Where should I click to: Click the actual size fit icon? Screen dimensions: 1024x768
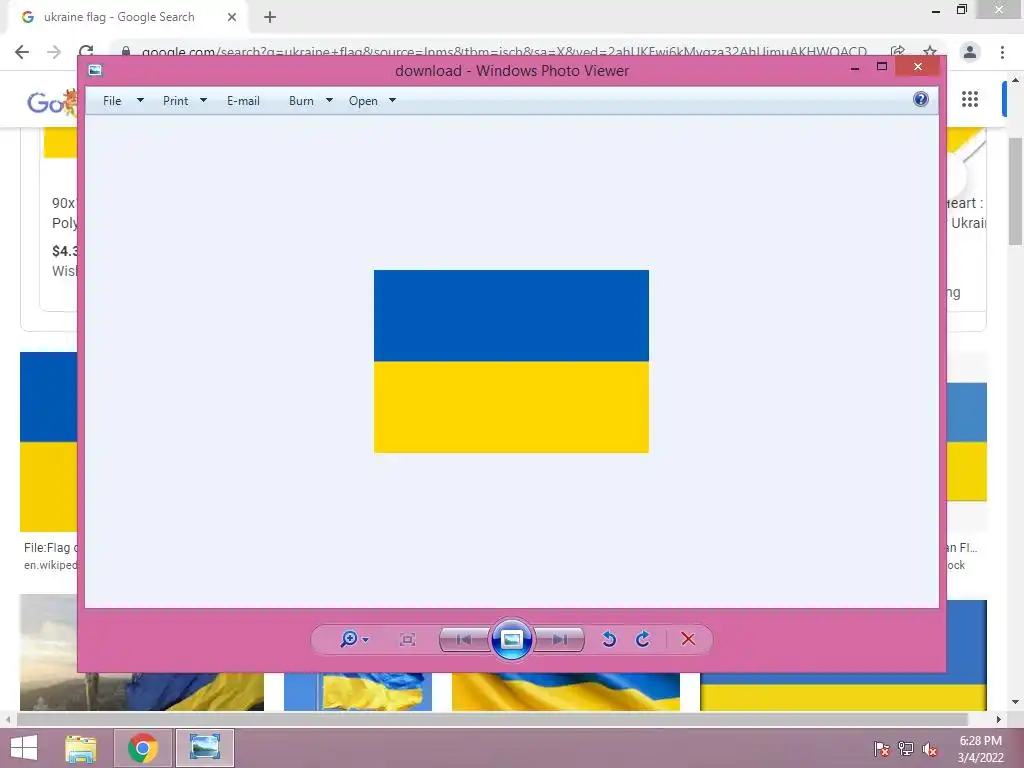tap(408, 639)
